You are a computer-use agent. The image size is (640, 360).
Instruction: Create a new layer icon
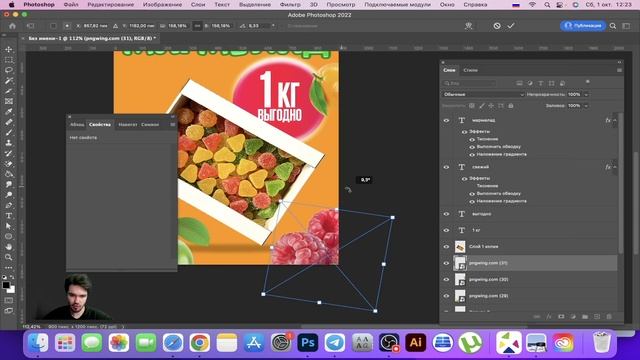[x=597, y=316]
